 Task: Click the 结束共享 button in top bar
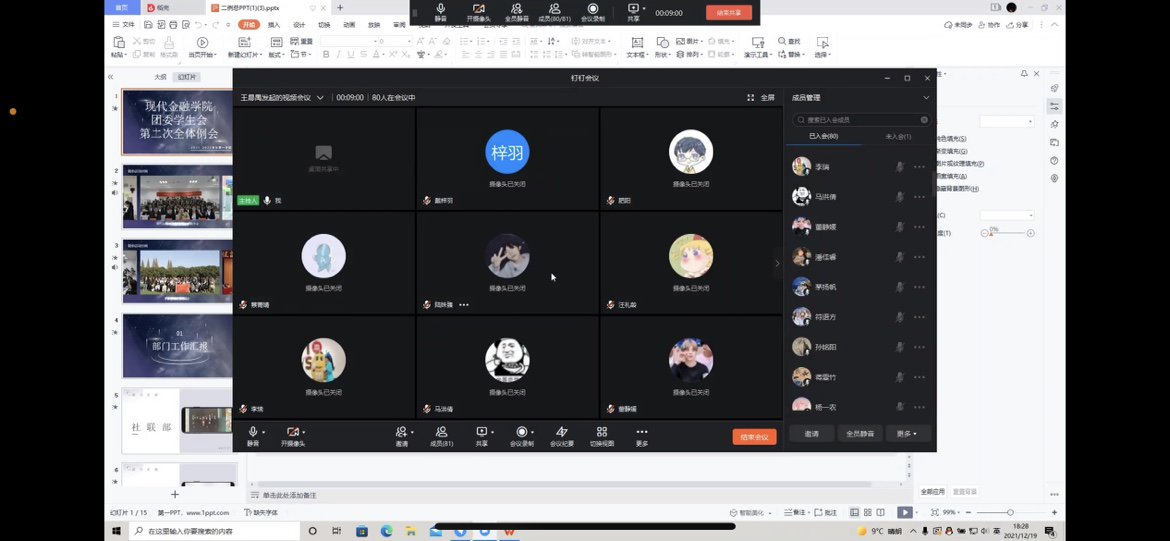(729, 13)
